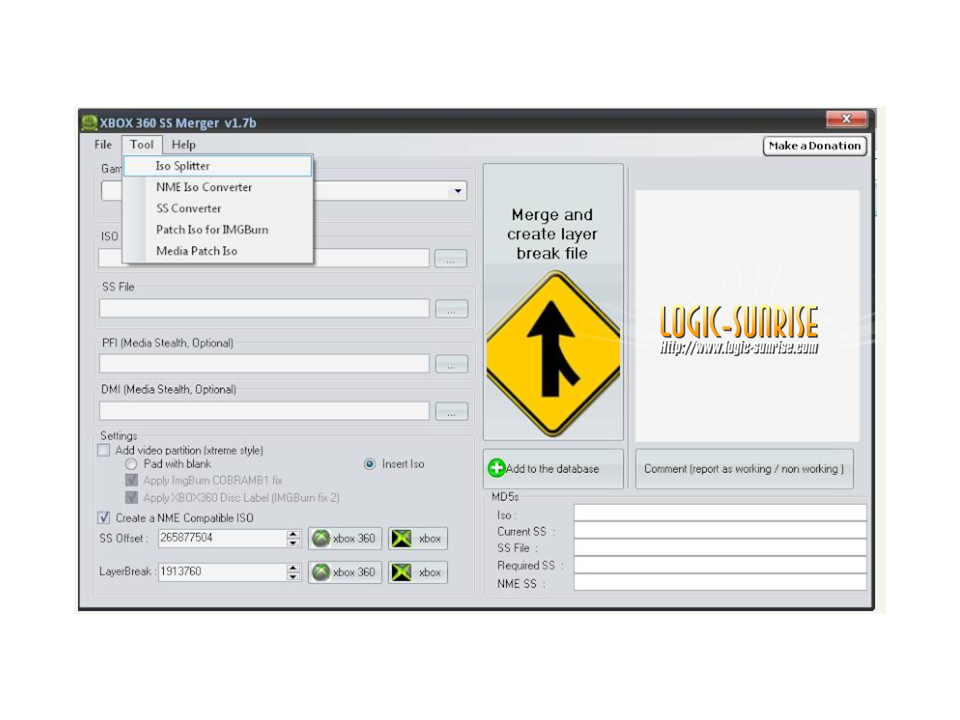Click the SS File path field
The height and width of the screenshot is (720, 960).
(x=264, y=309)
